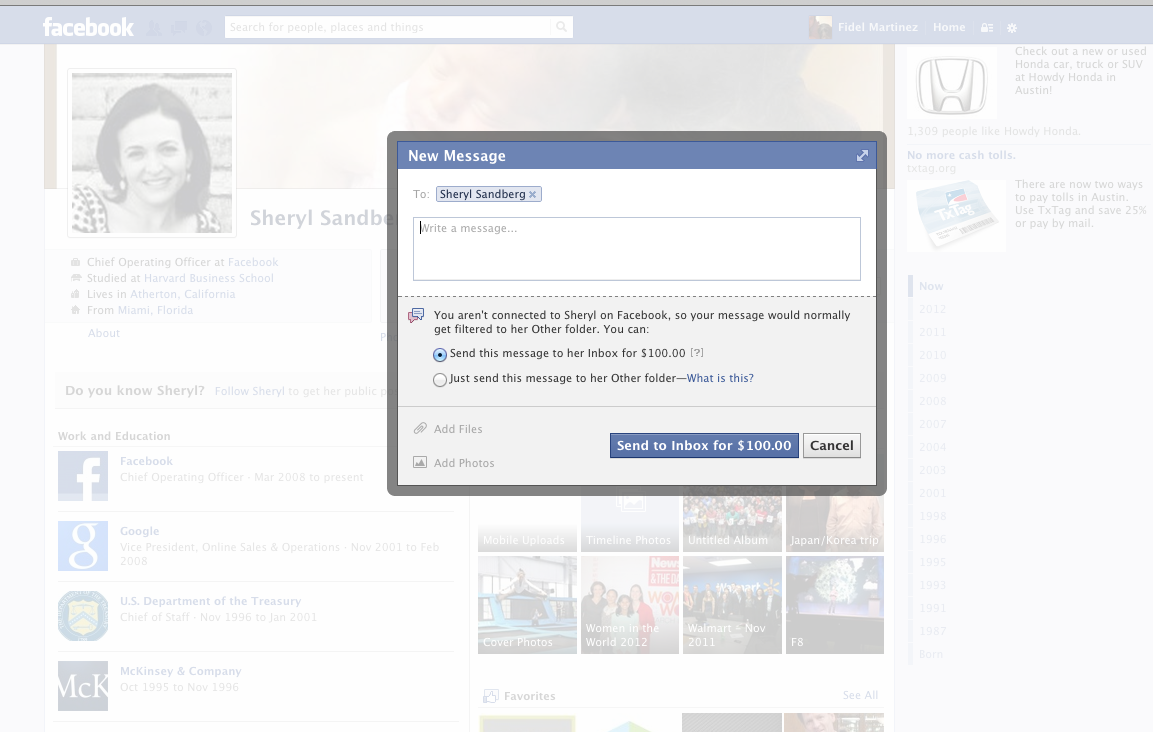This screenshot has width=1153, height=732.
Task: Jump to 1995 on the timeline
Action: (932, 562)
